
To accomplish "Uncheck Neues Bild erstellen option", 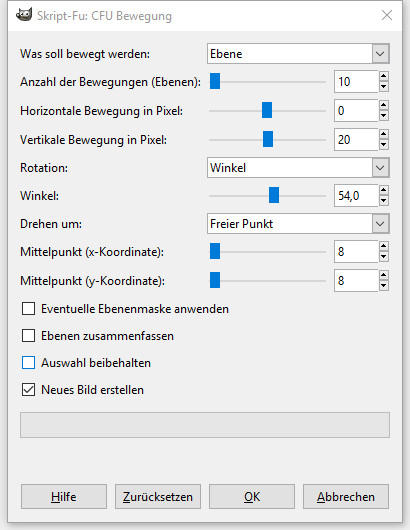I will pyautogui.click(x=28, y=390).
